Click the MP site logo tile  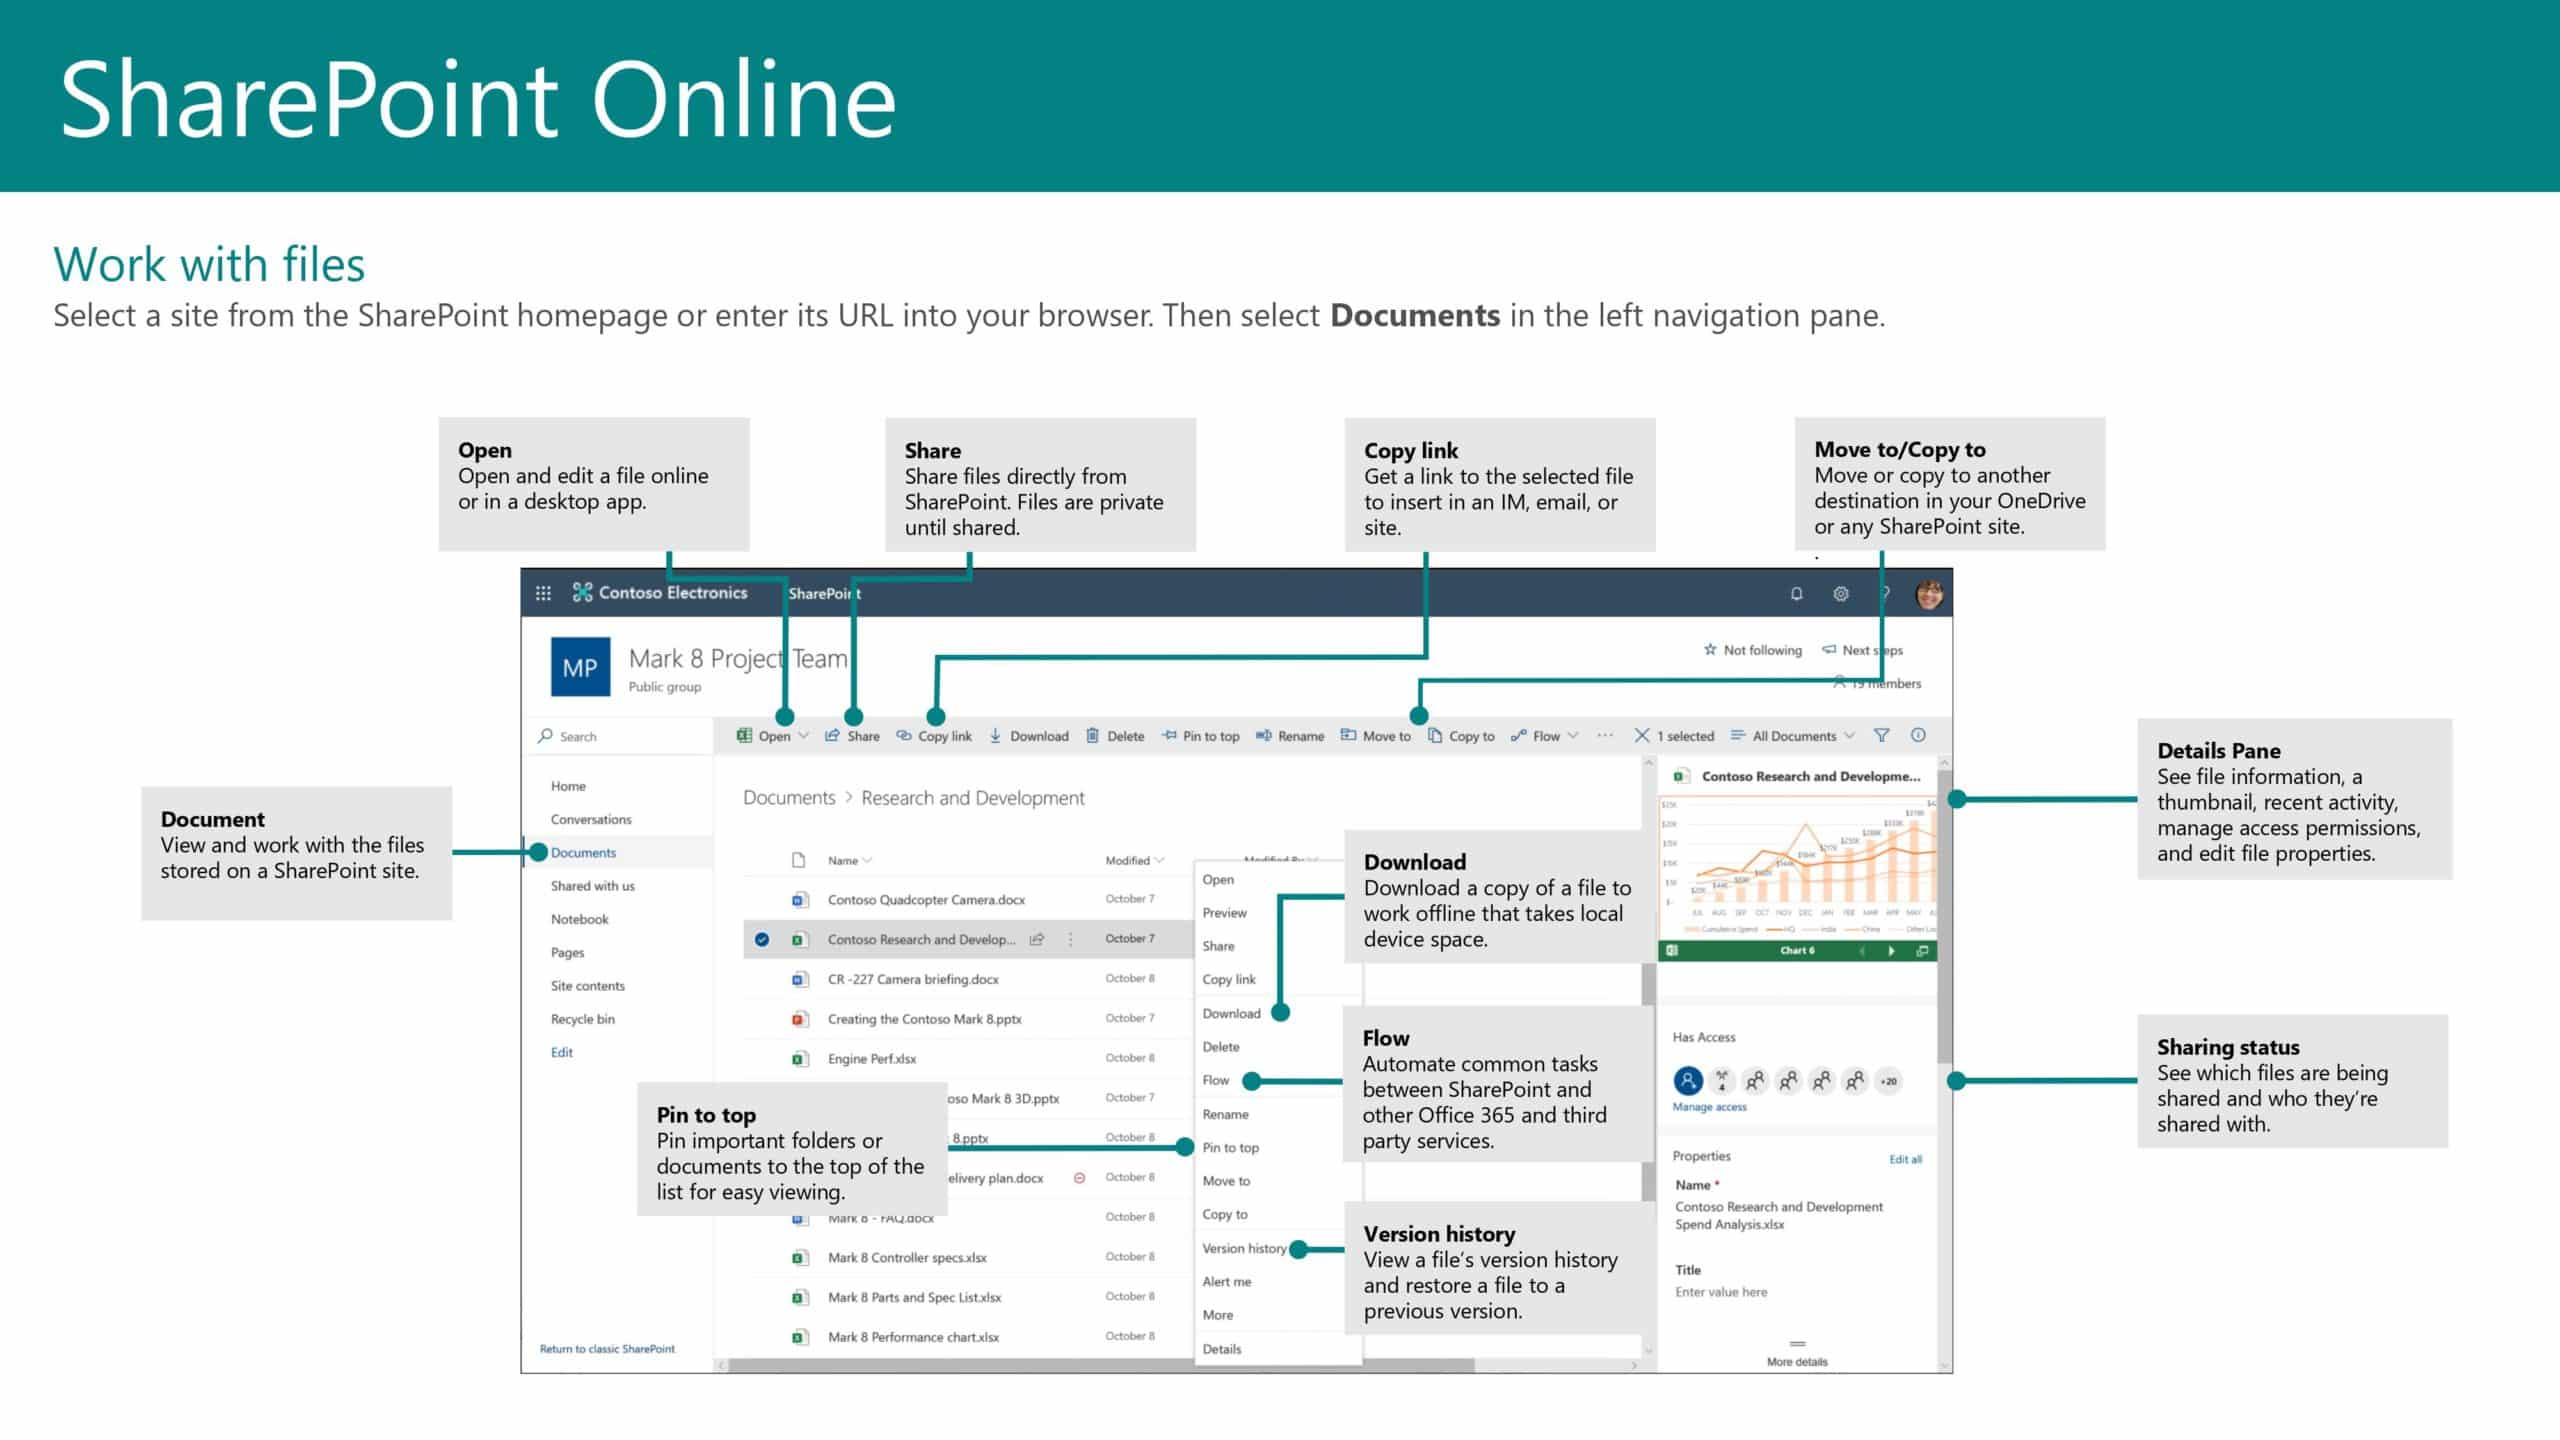point(580,667)
